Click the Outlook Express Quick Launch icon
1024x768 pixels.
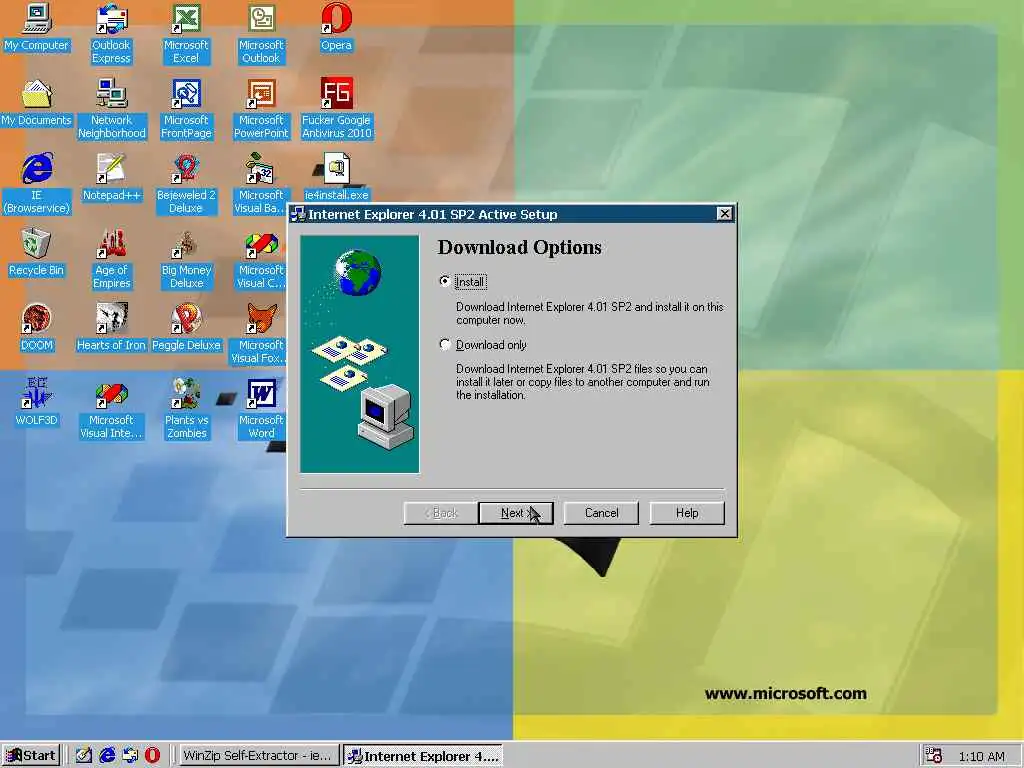coord(130,756)
